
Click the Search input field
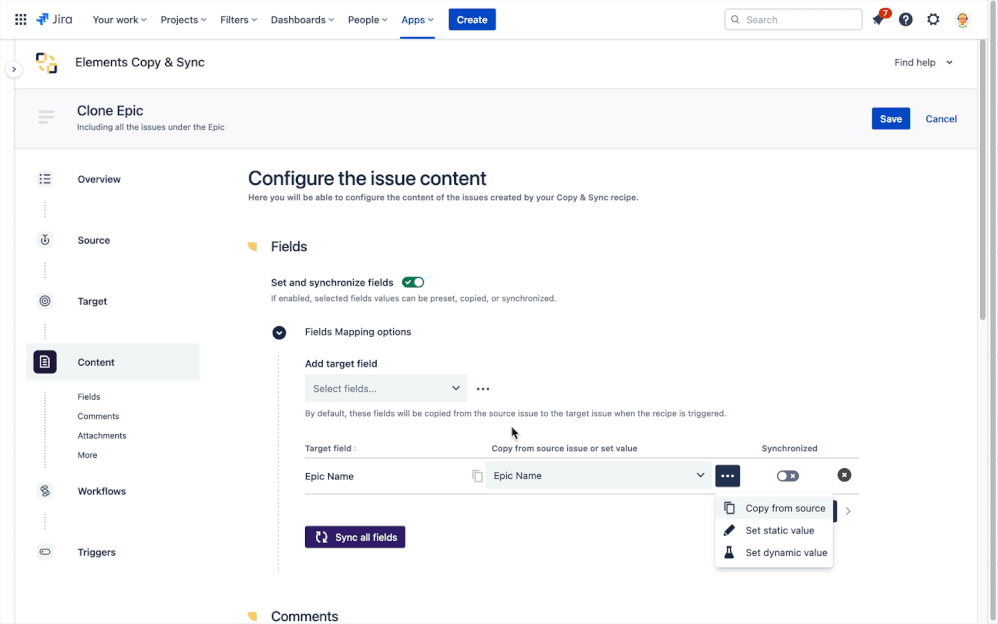pos(793,20)
